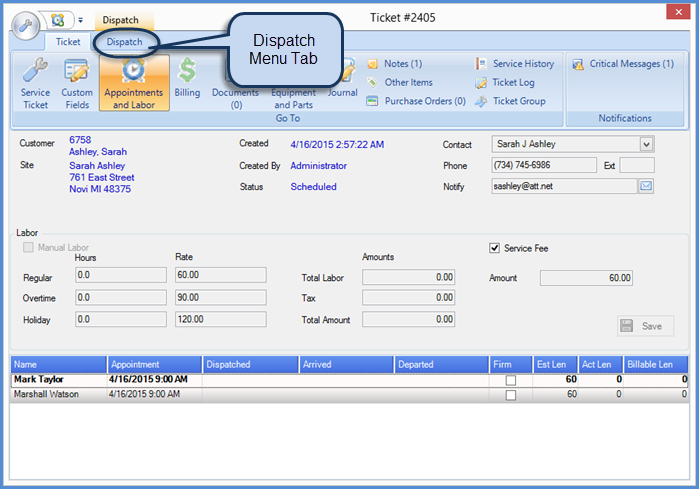Click the email envelope icon beside Notify
699x489 pixels.
pos(646,186)
